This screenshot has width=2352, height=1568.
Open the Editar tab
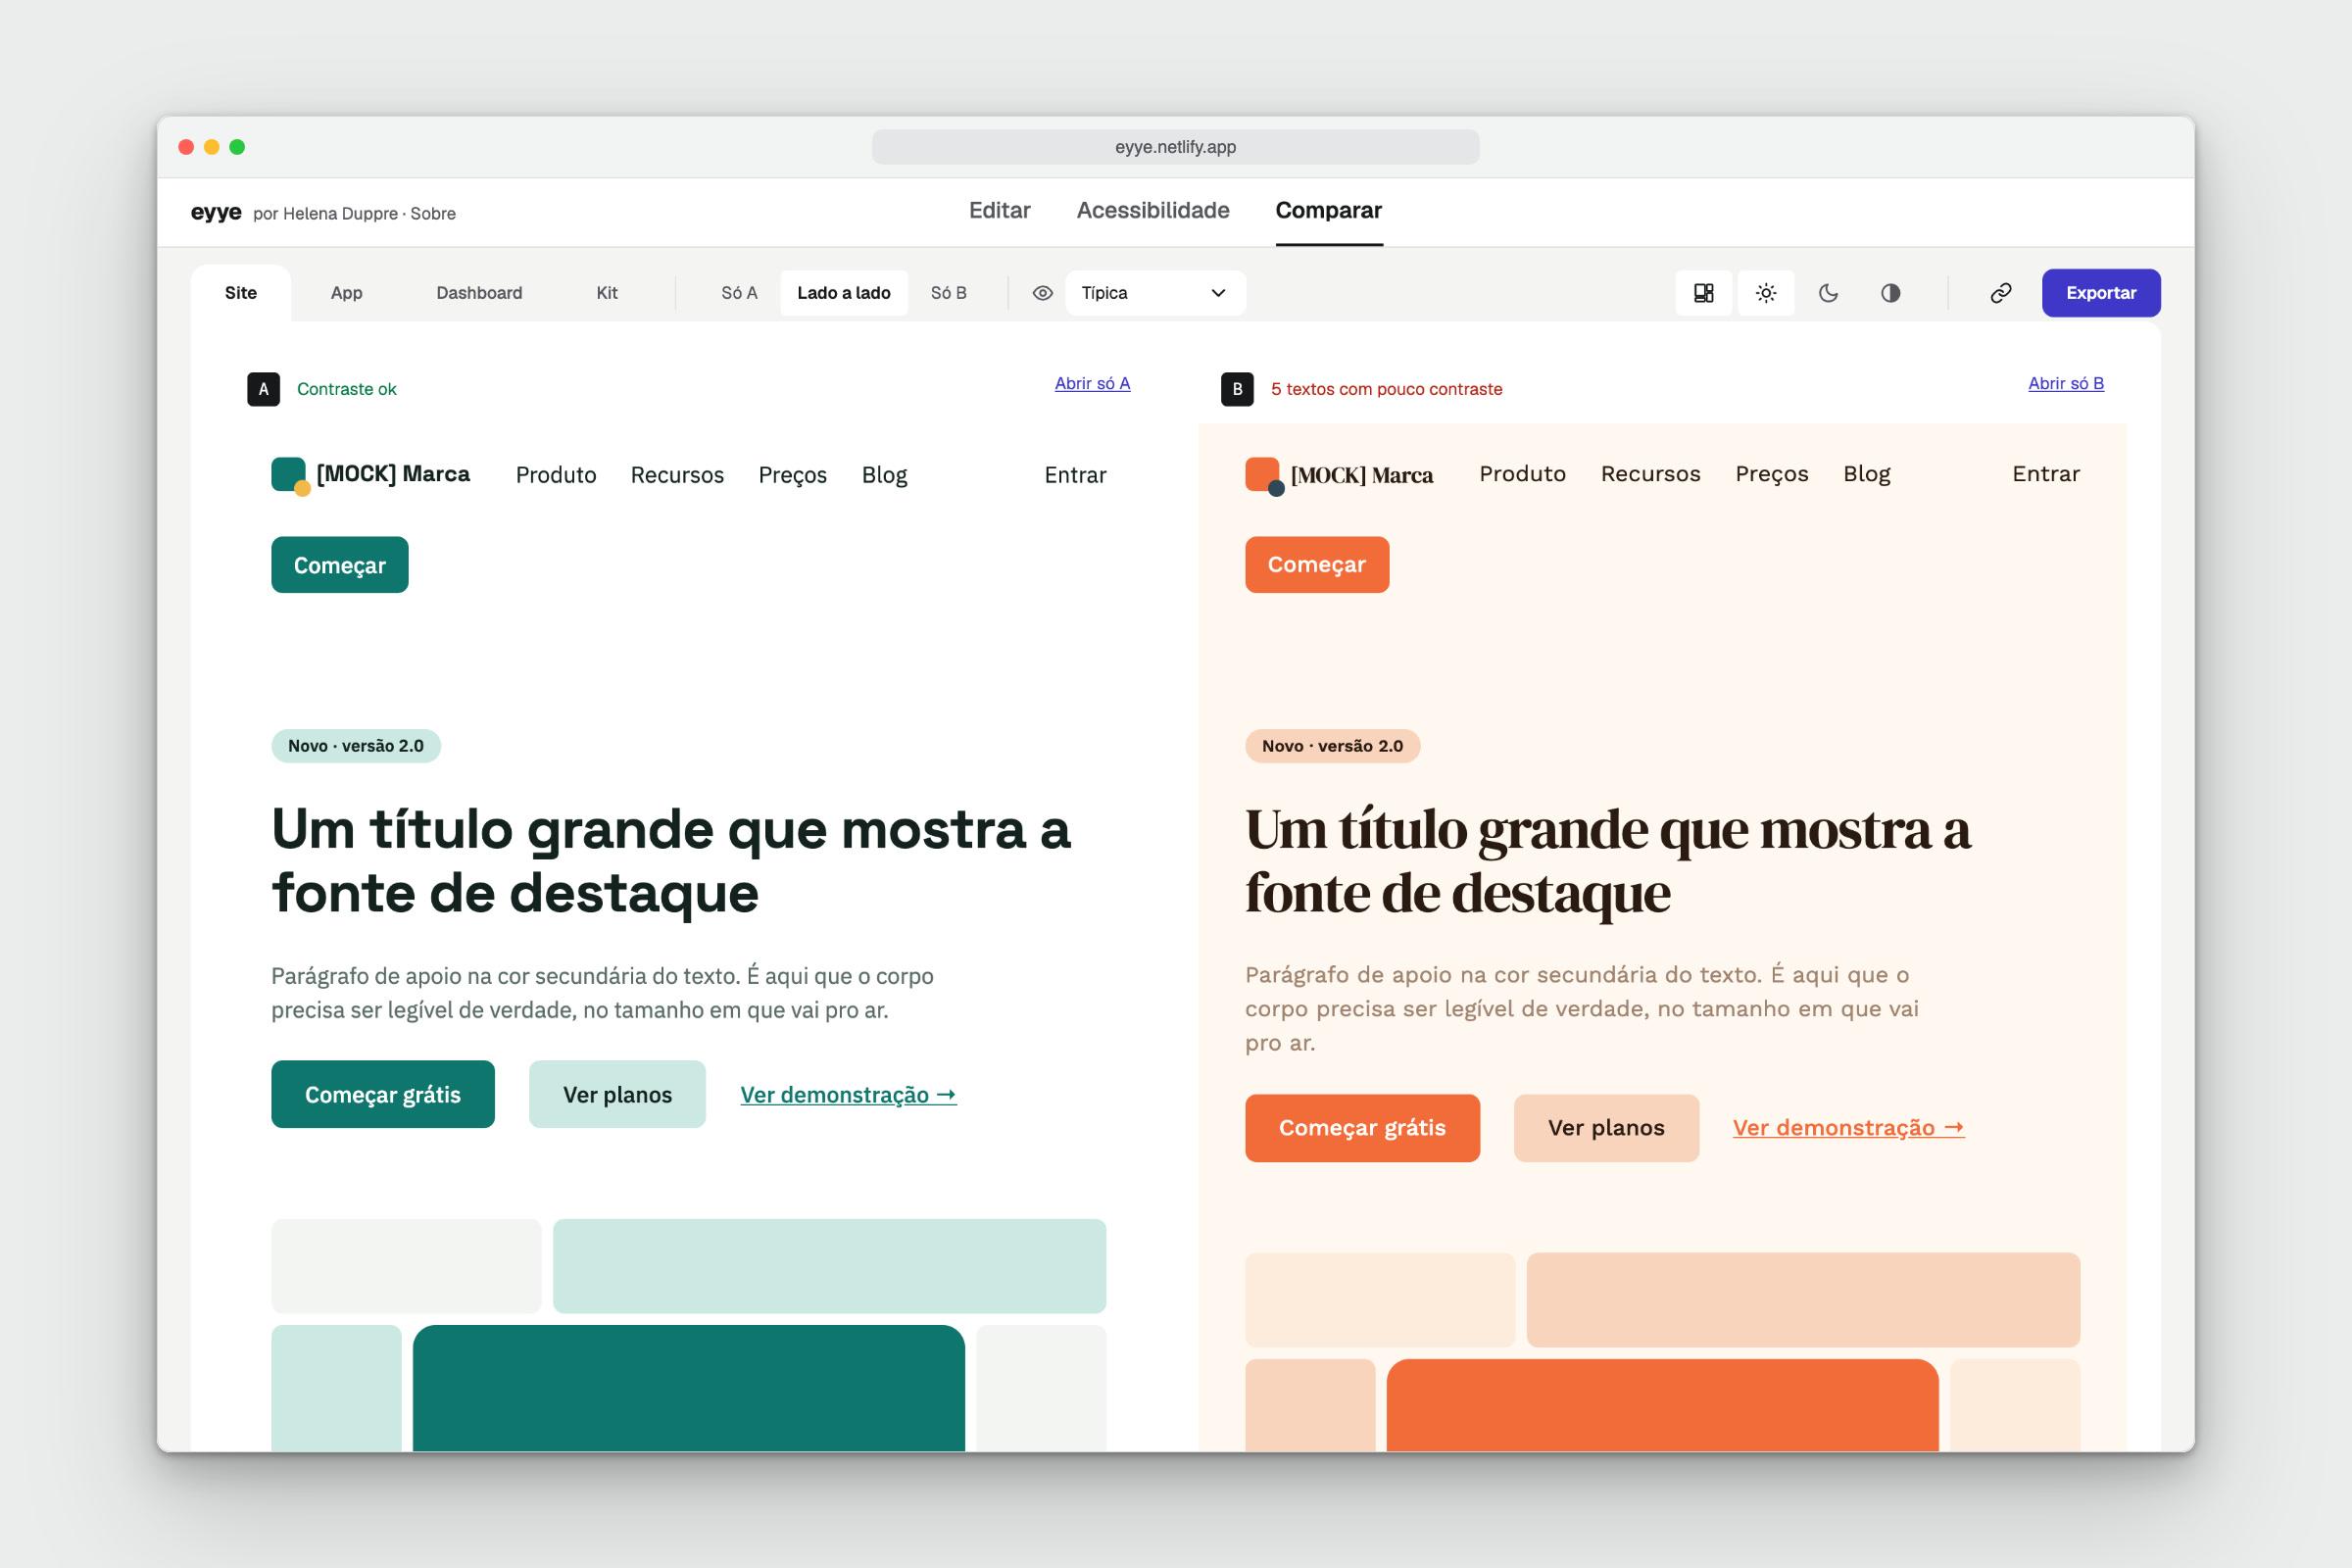(999, 211)
